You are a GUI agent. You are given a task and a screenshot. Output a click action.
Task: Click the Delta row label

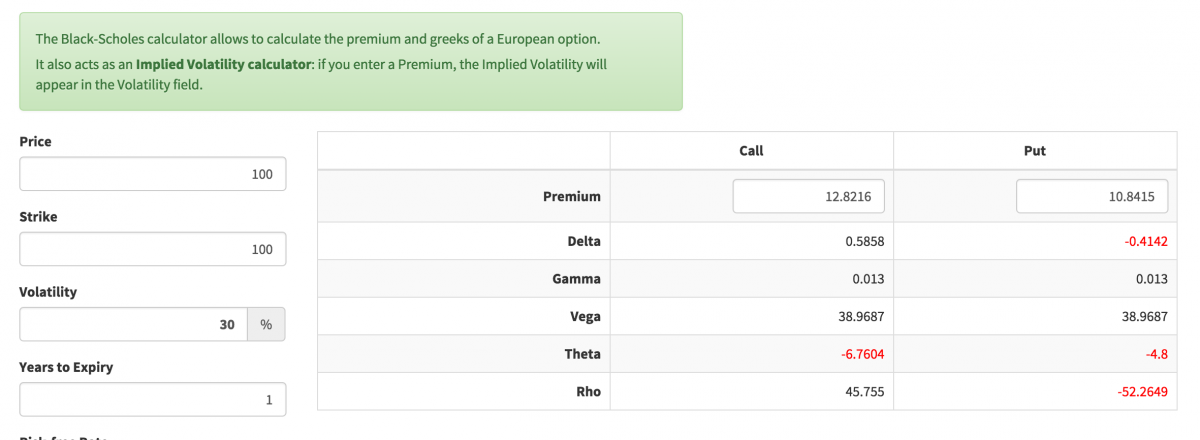pyautogui.click(x=583, y=241)
